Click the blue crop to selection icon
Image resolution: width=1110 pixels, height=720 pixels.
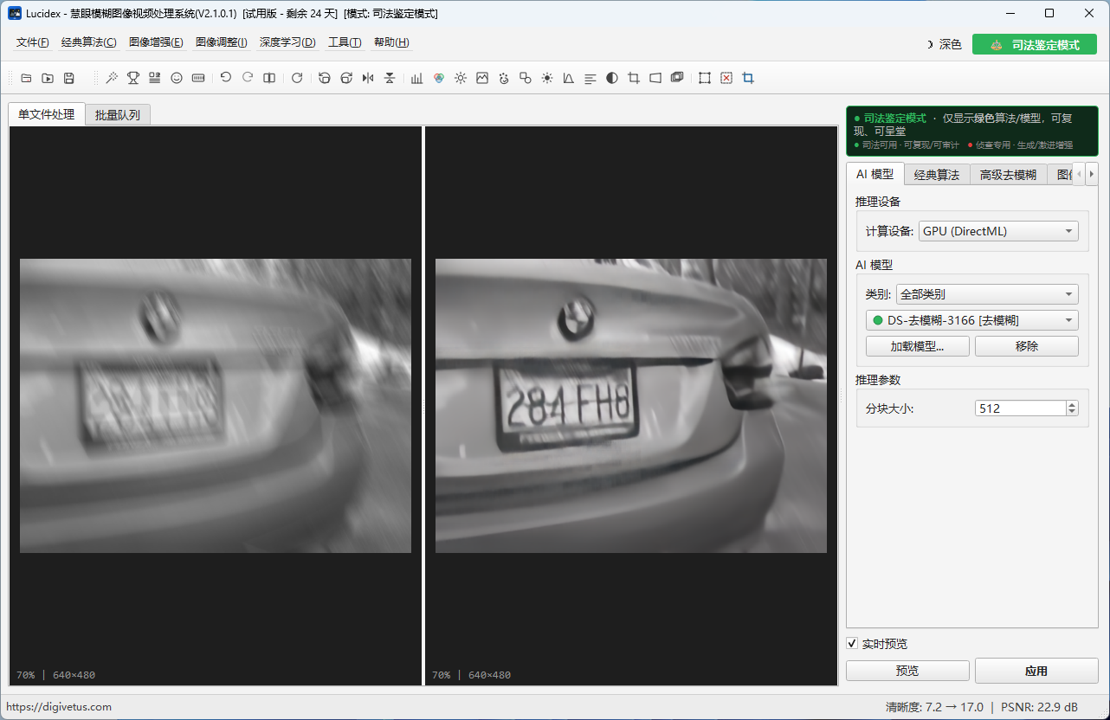[748, 78]
